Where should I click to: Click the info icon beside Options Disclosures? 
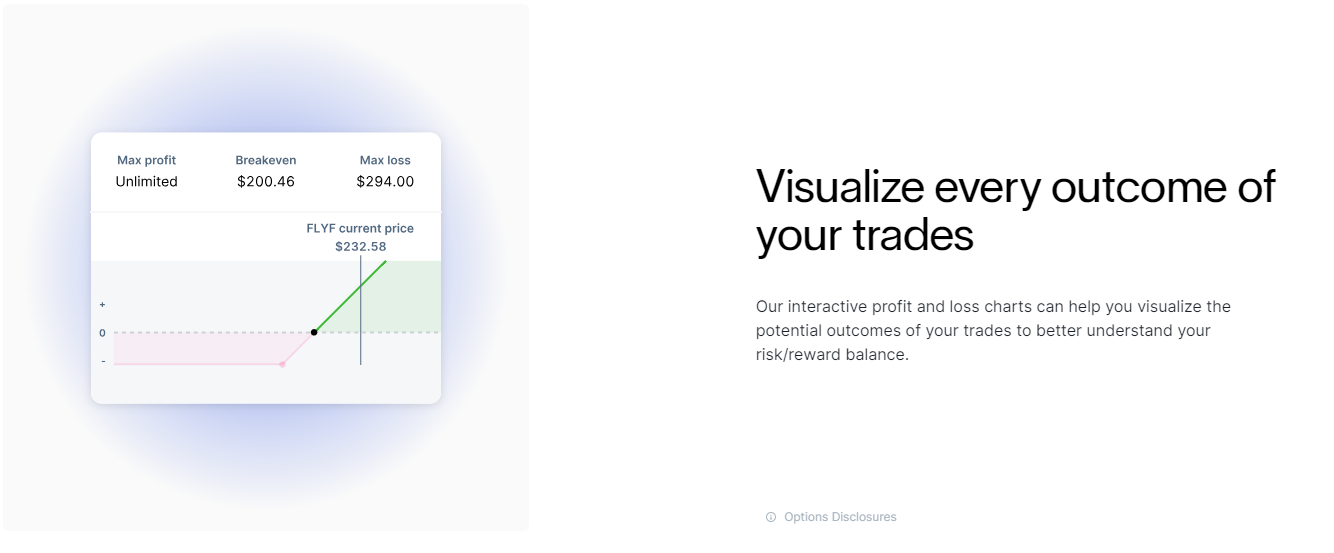click(771, 518)
